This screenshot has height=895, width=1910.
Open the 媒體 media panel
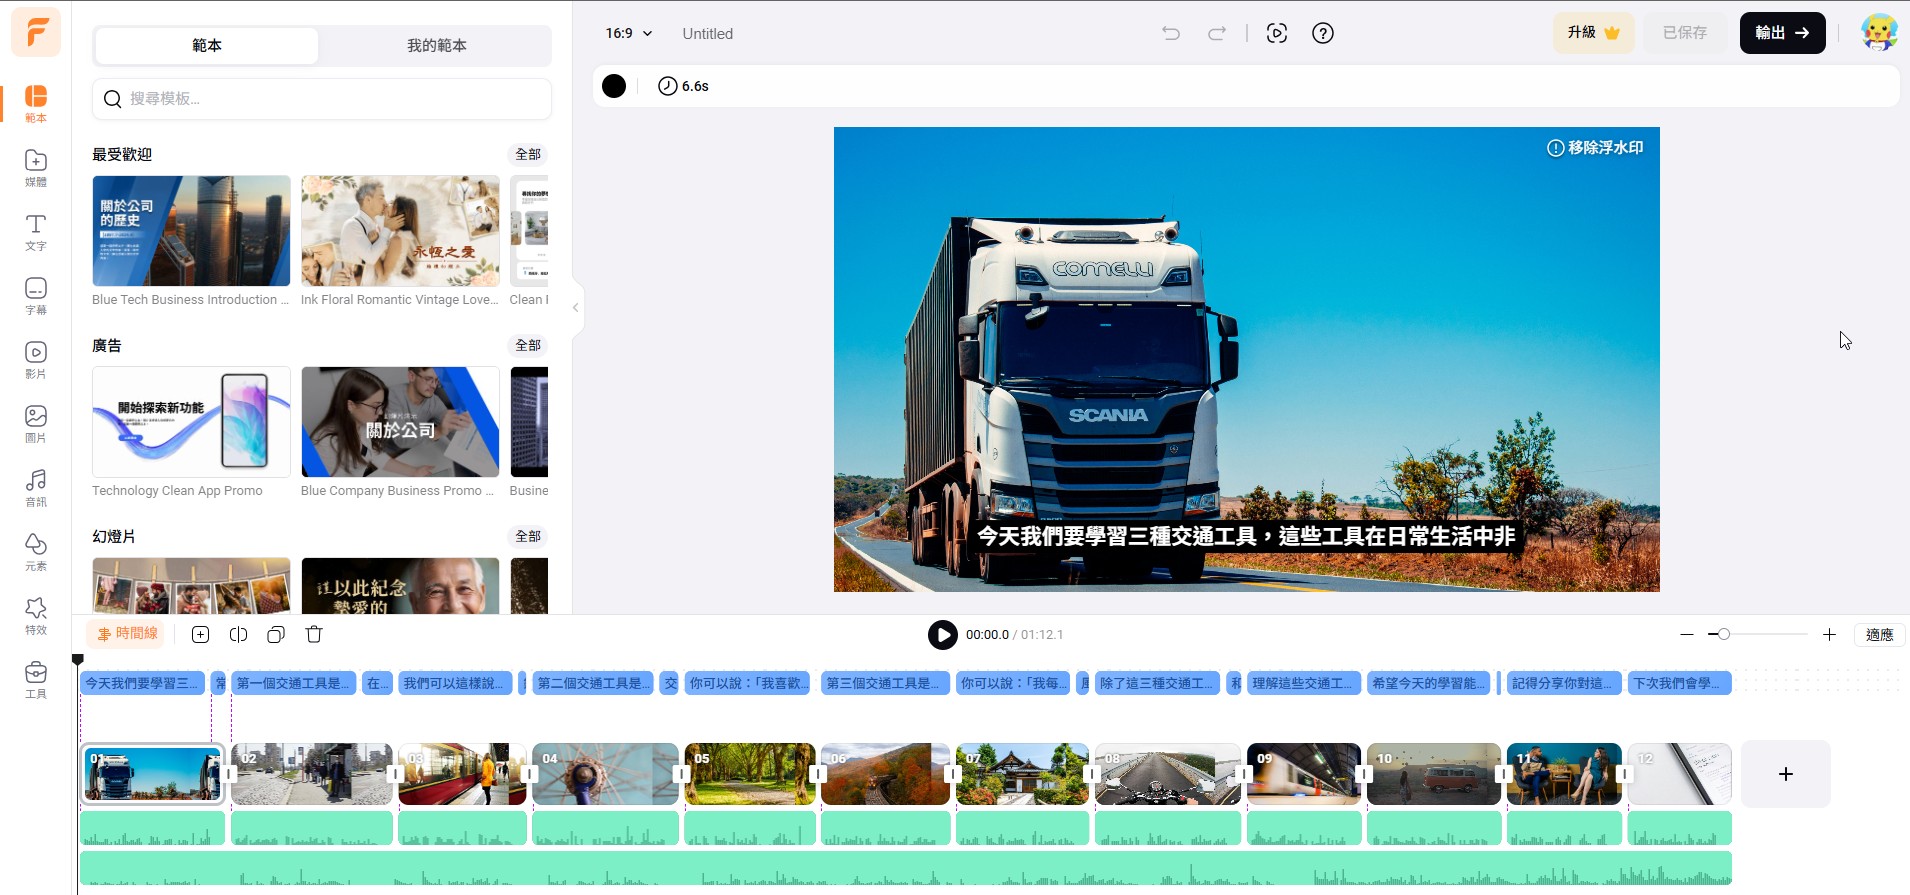[x=36, y=167]
